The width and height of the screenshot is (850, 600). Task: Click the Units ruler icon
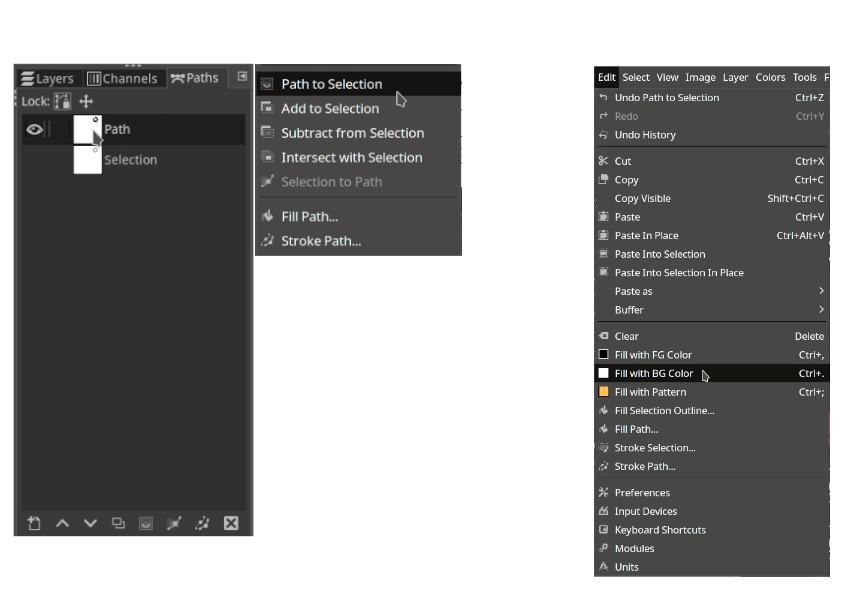click(x=603, y=566)
